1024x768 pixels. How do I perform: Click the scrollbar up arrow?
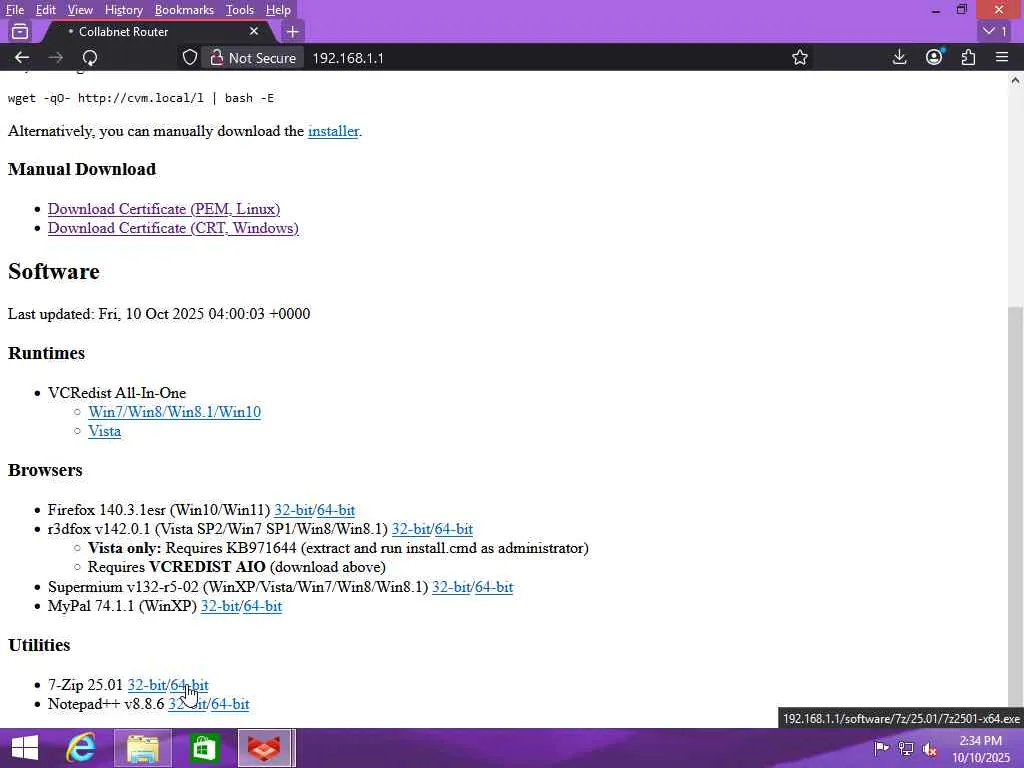click(x=1015, y=80)
